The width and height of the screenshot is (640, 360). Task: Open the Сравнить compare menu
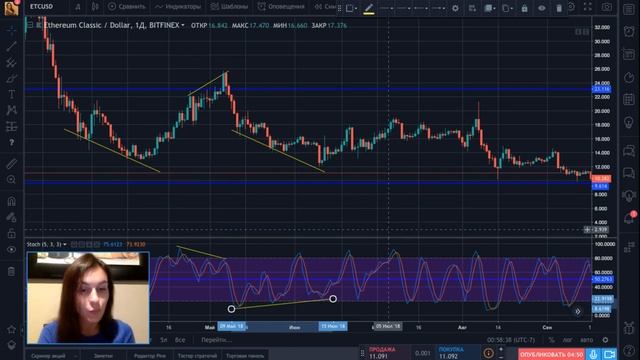(x=127, y=7)
